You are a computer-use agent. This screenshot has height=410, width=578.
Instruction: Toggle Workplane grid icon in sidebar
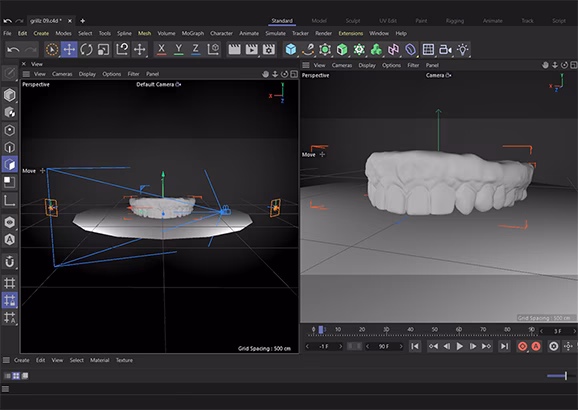click(x=9, y=283)
